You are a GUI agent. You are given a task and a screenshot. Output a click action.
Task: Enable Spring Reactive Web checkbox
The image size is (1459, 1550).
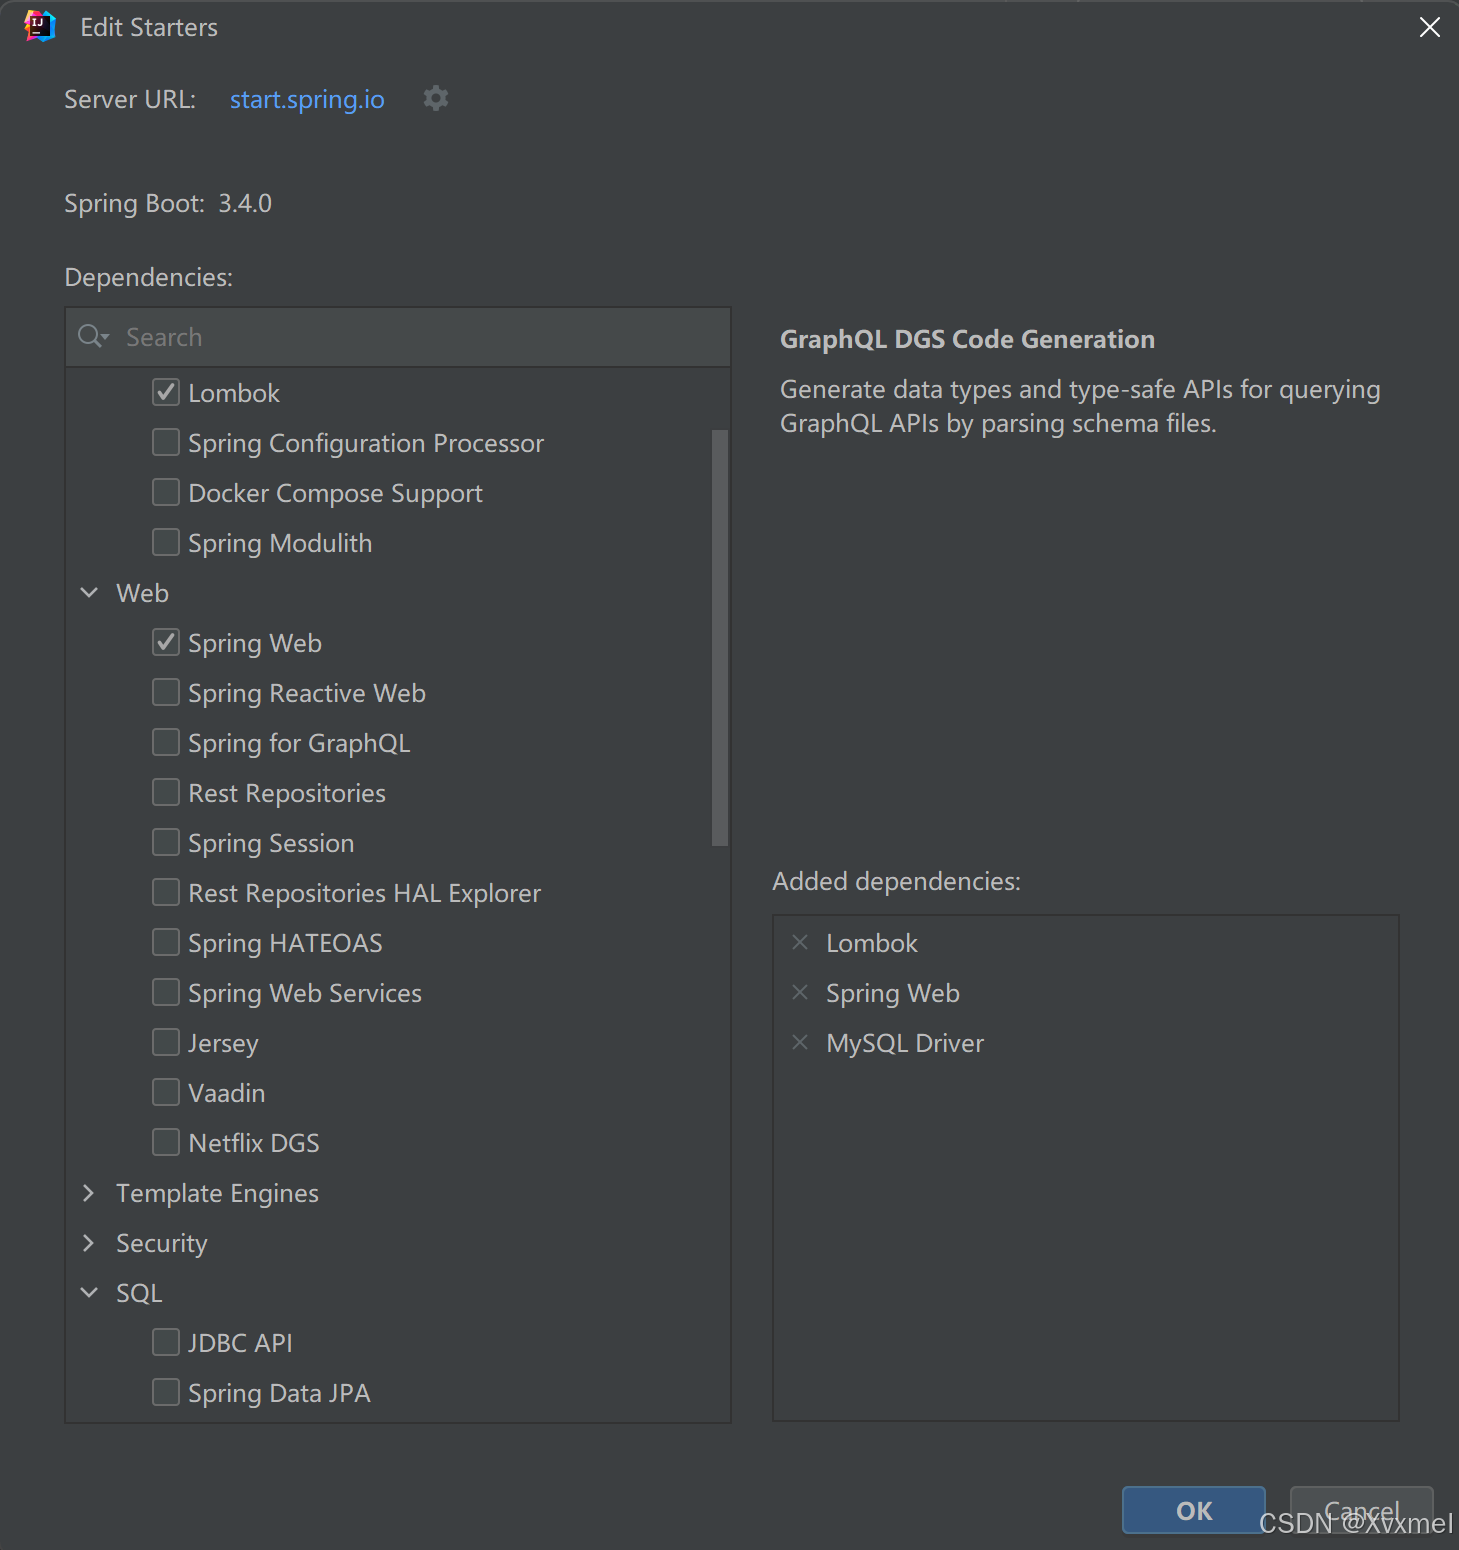[166, 692]
